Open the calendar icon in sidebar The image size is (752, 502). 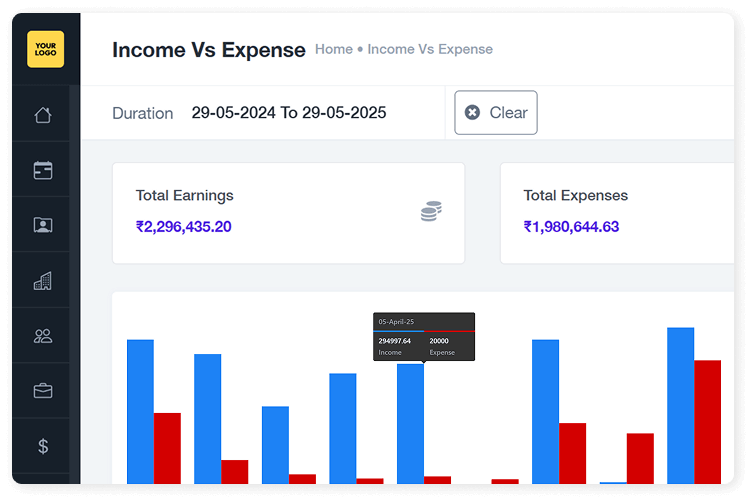[43, 170]
